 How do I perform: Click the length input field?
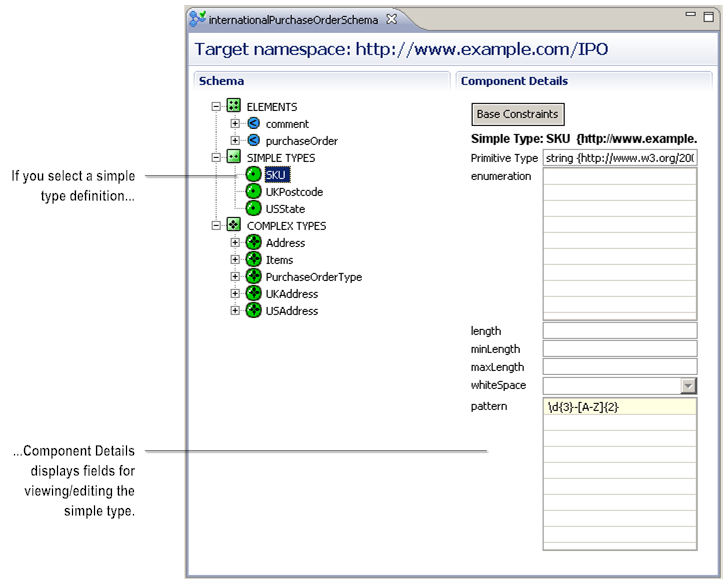(x=619, y=331)
